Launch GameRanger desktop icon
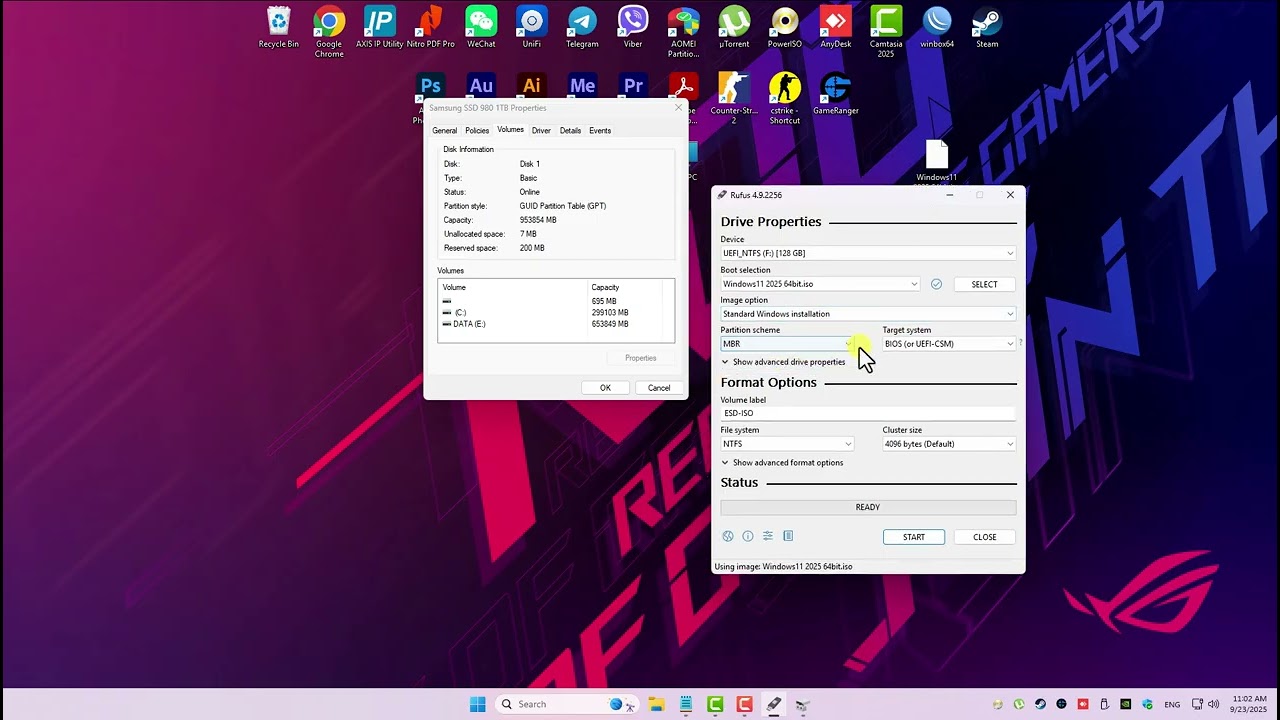 [x=836, y=94]
